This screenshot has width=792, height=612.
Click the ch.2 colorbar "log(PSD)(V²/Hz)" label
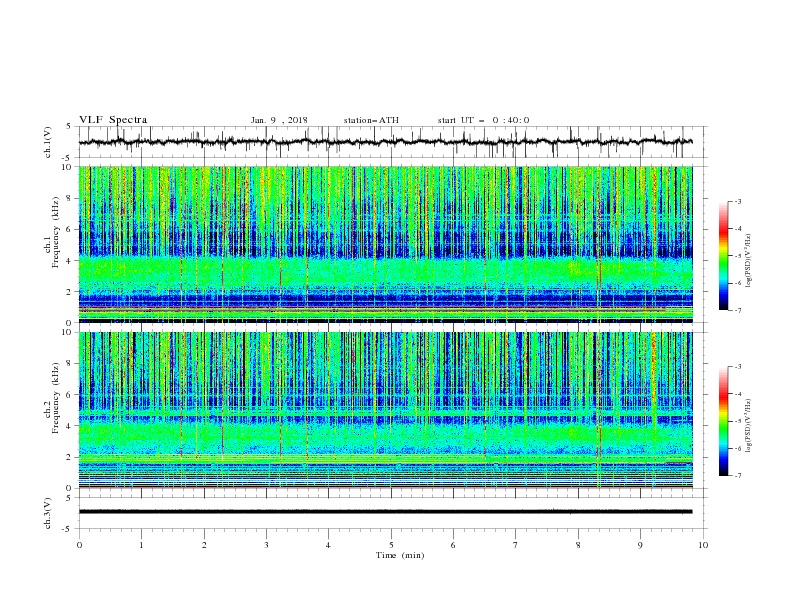click(749, 425)
